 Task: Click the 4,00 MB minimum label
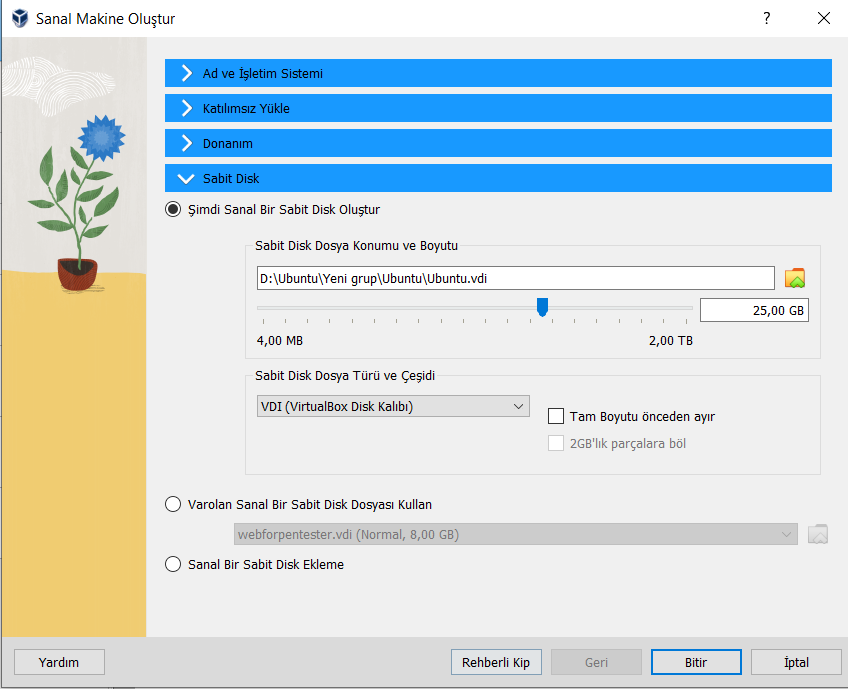tap(280, 341)
